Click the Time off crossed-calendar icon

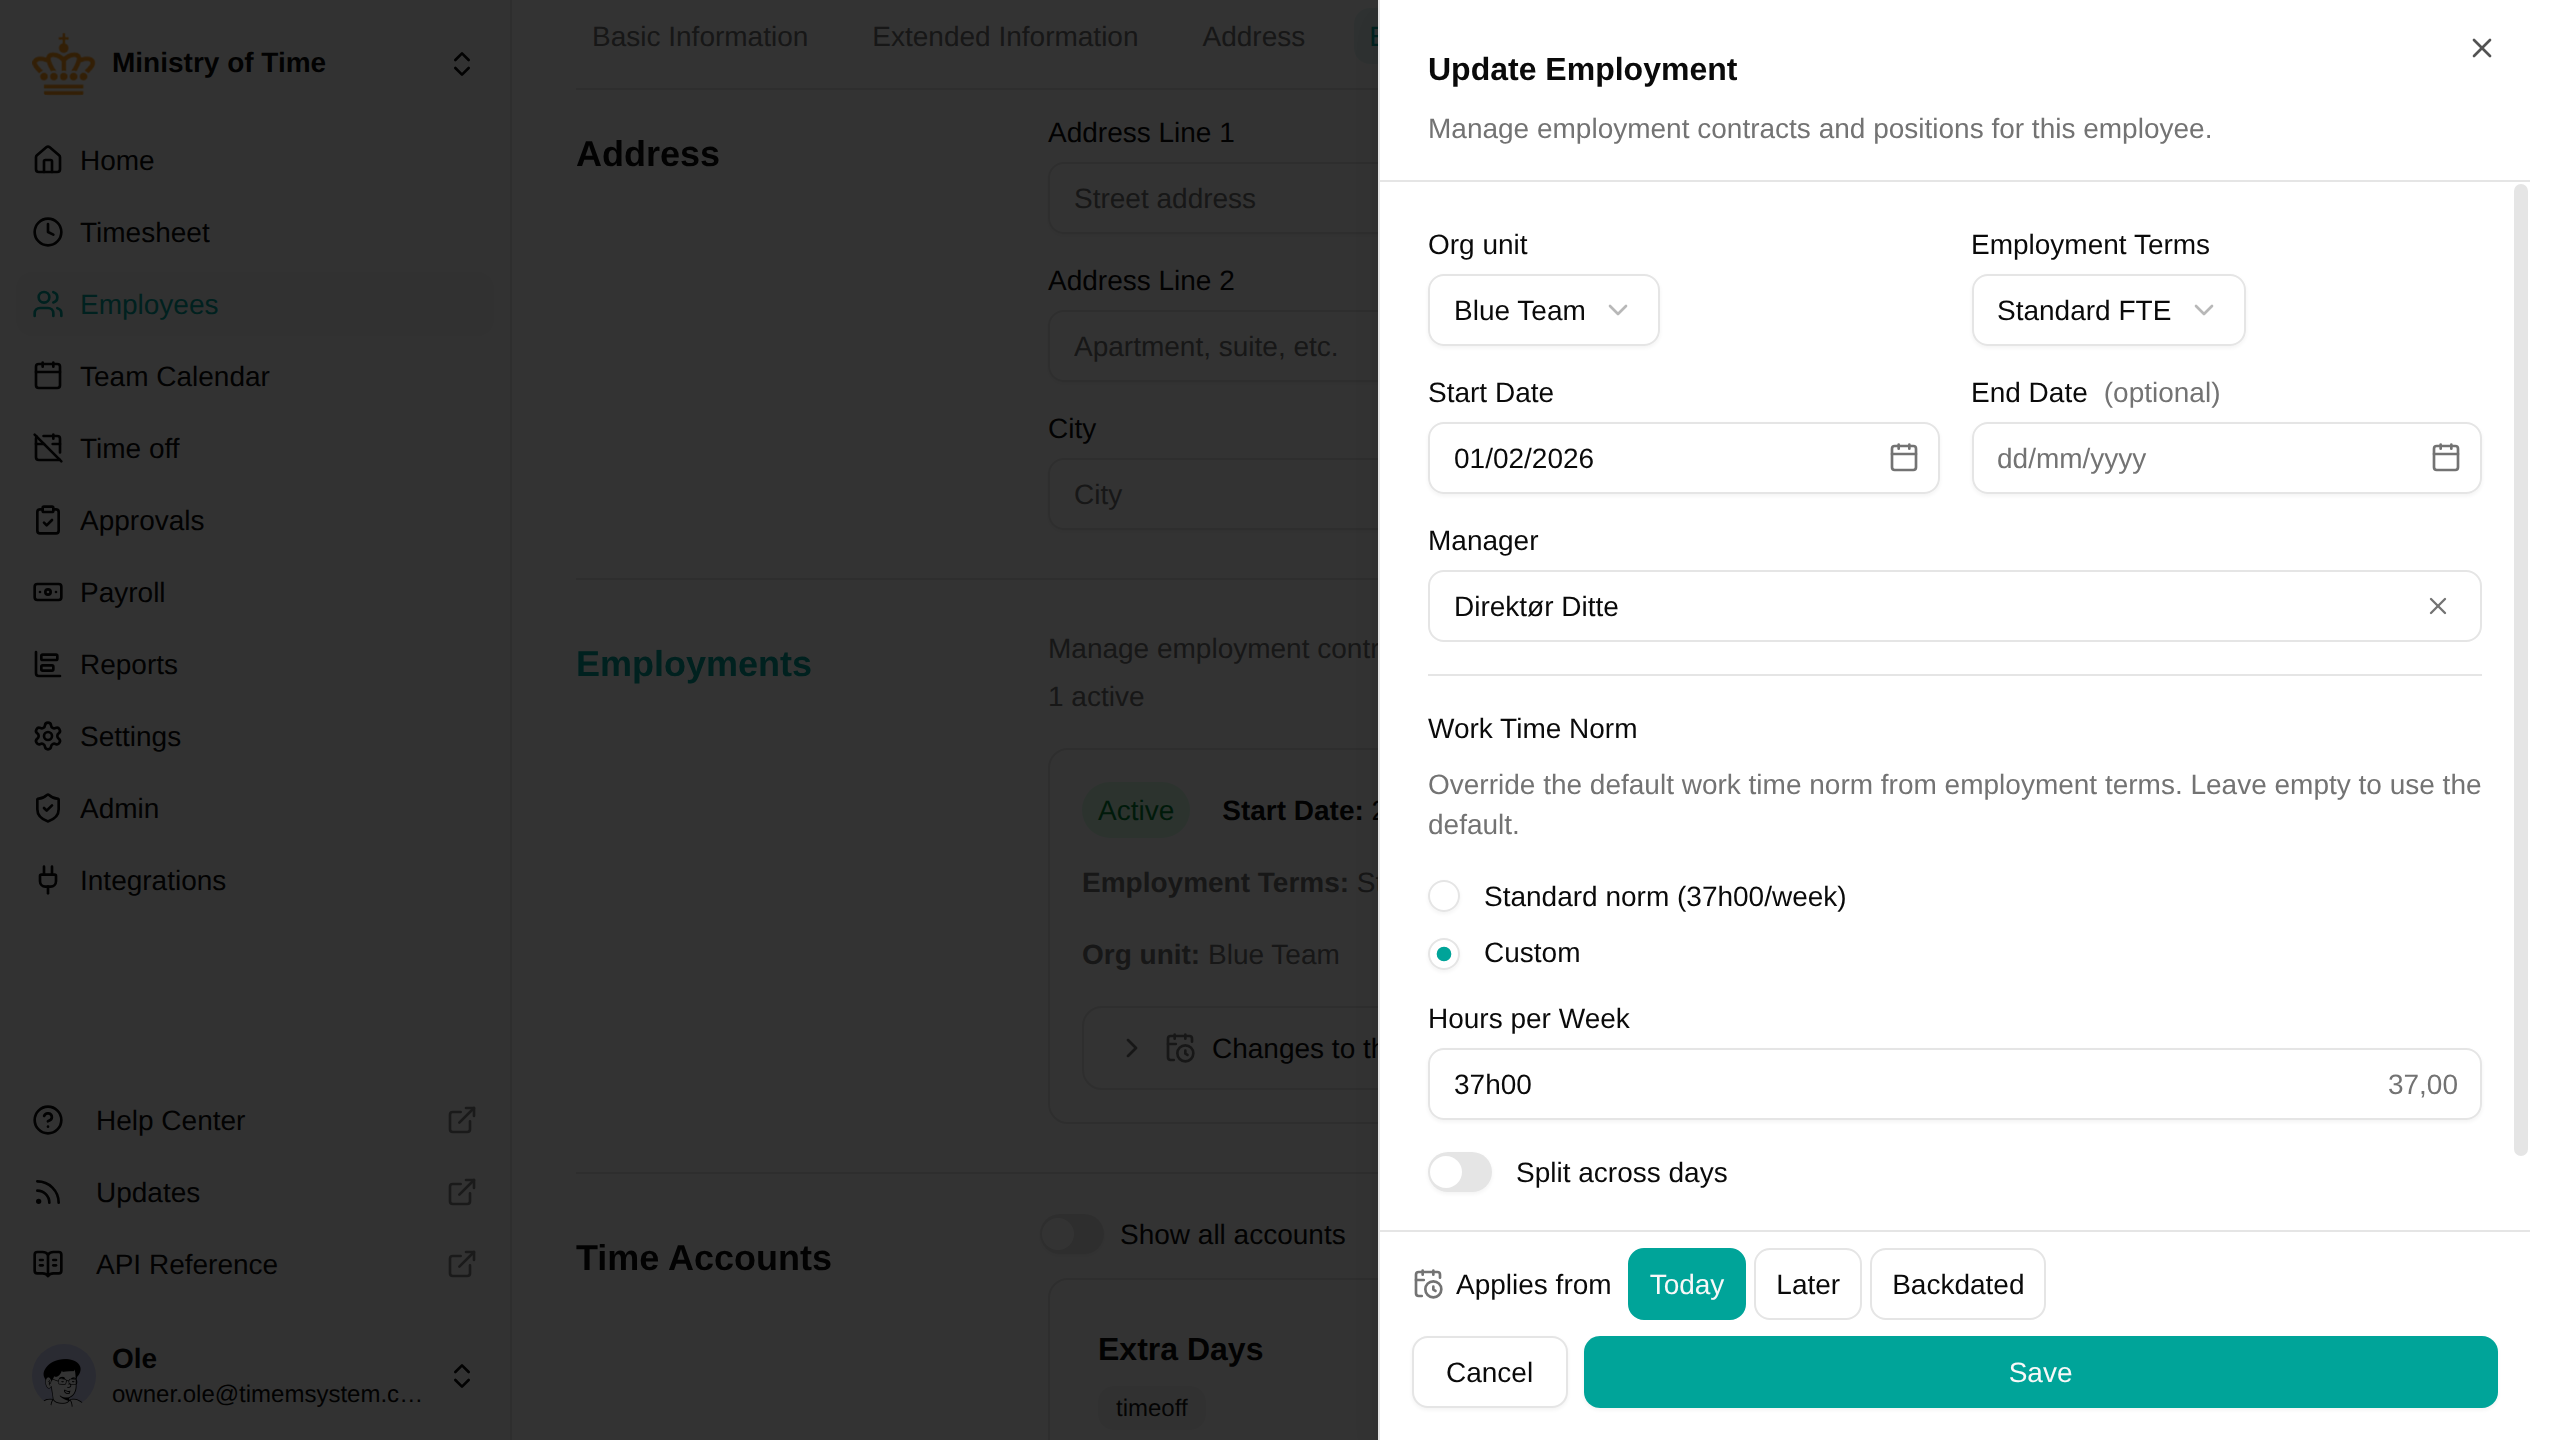click(48, 448)
